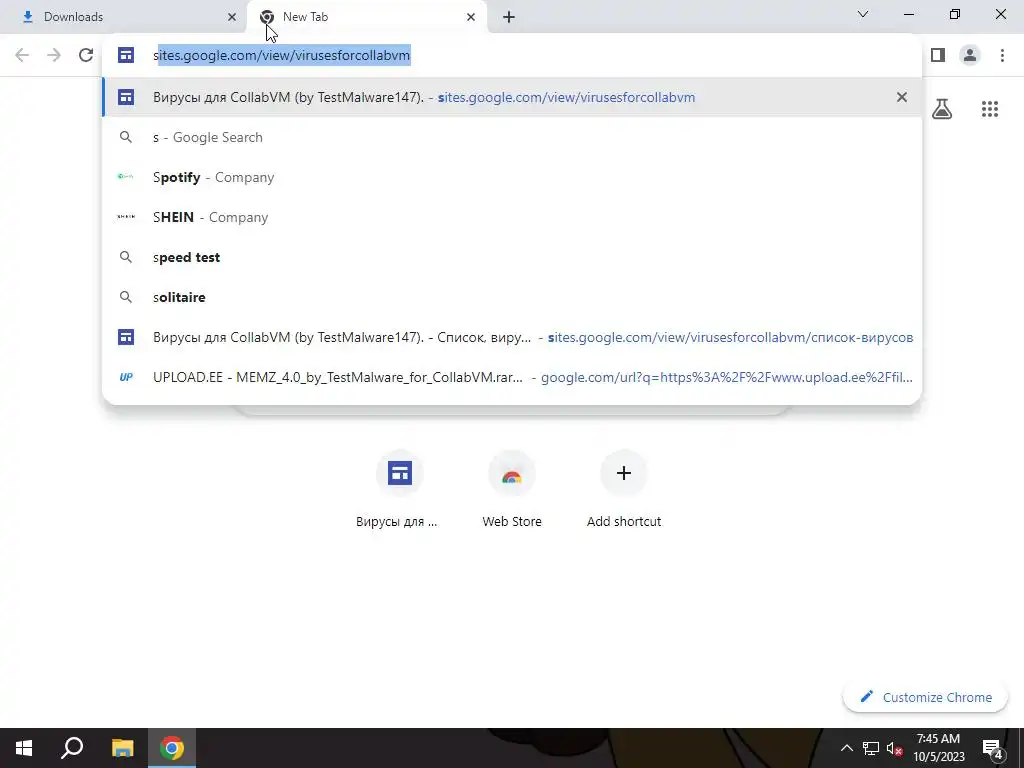
Task: Open the side panel icon
Action: point(938,55)
